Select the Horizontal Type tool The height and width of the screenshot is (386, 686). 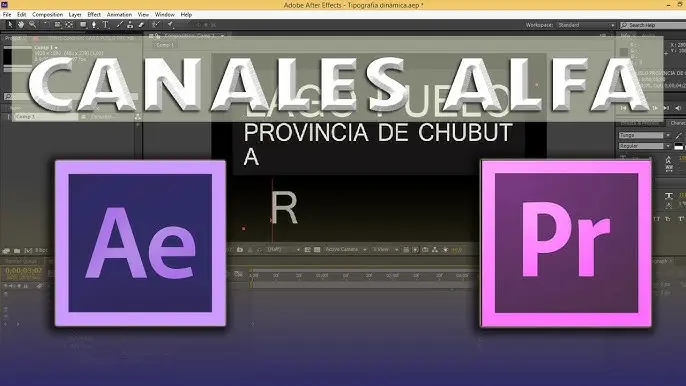coord(105,25)
